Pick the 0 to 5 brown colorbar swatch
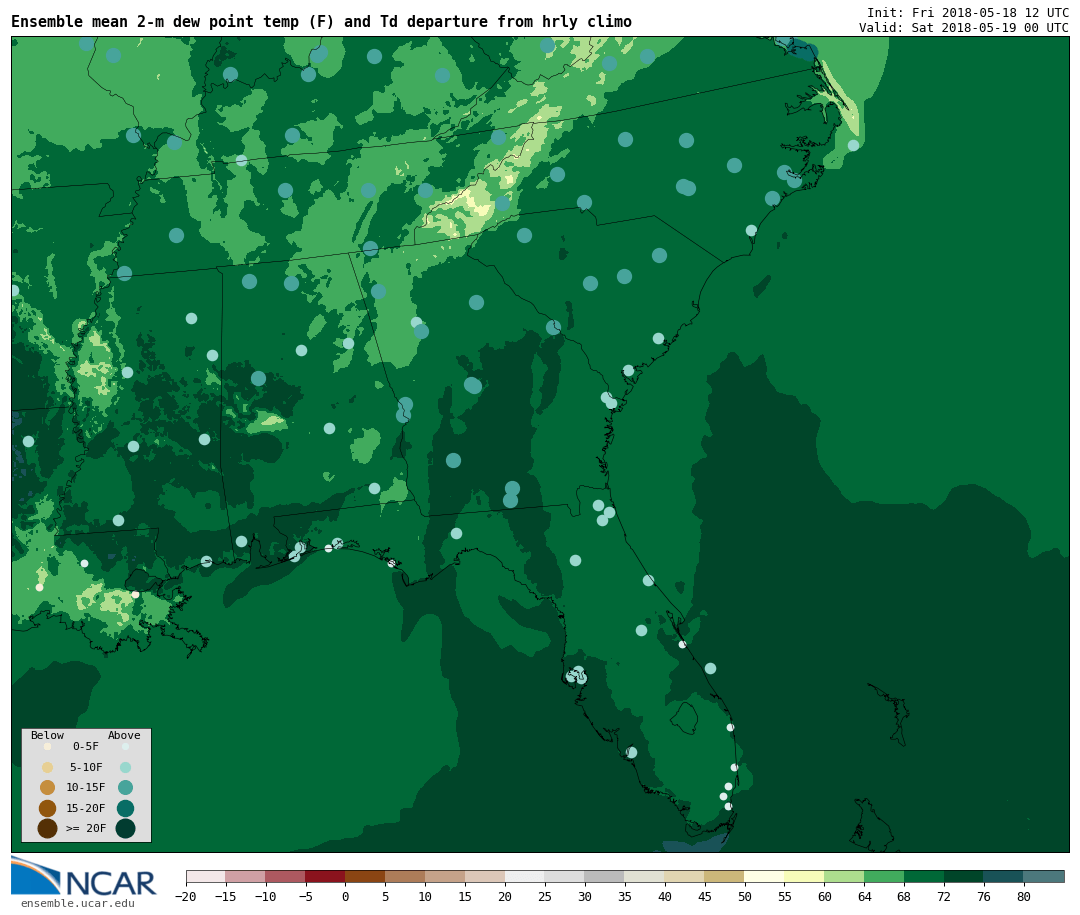The width and height of the screenshot is (1080, 915). (x=365, y=877)
